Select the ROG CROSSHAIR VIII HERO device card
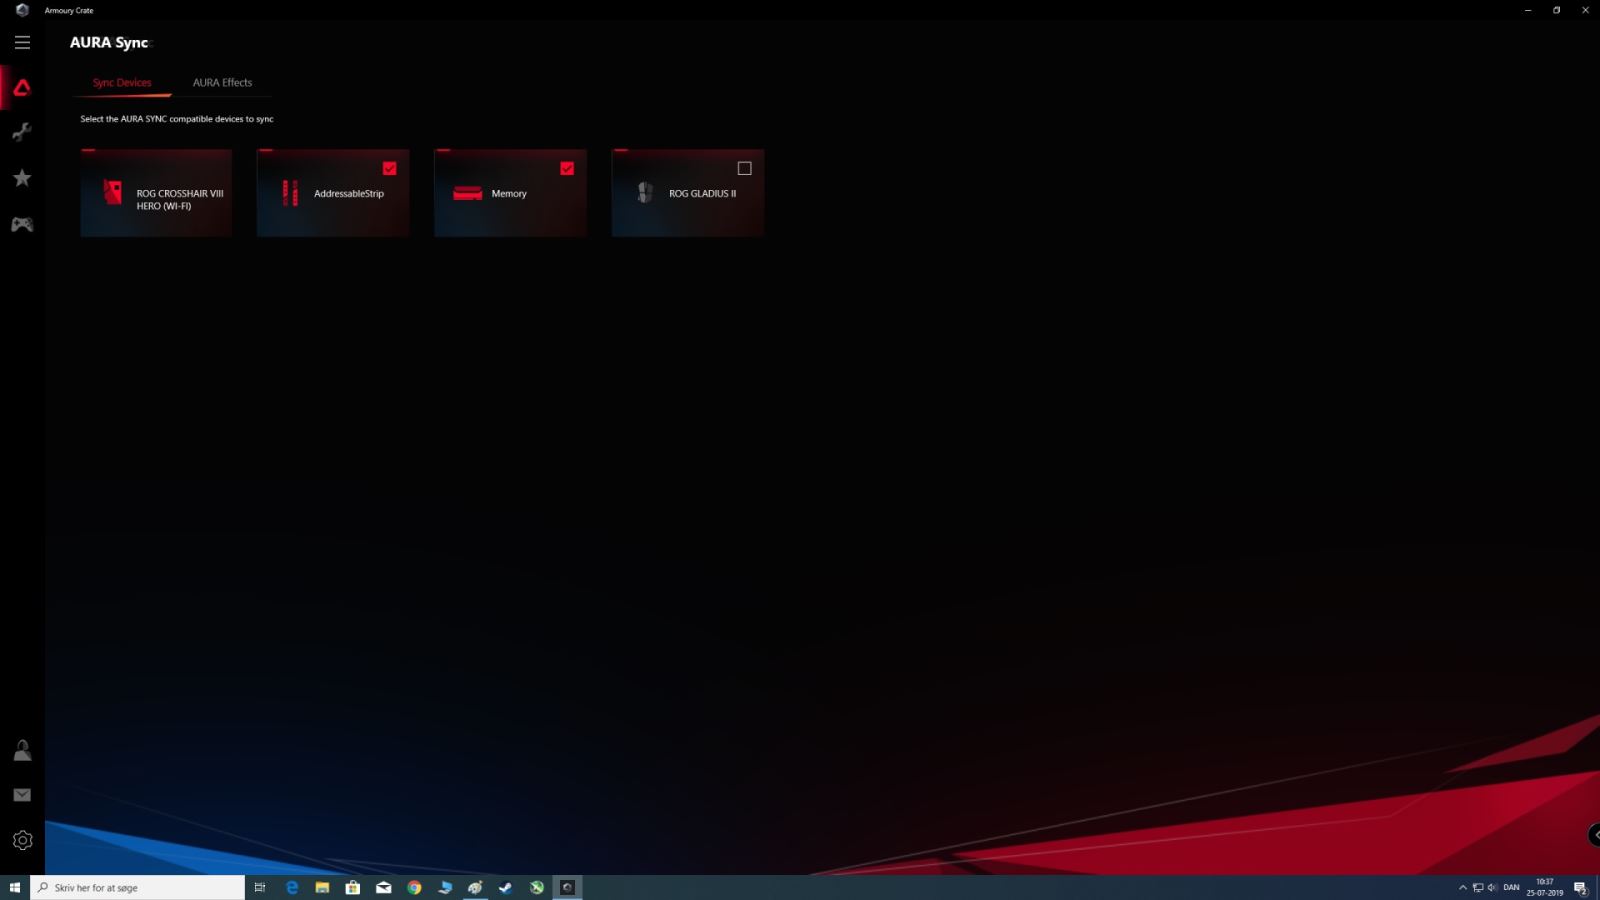This screenshot has height=900, width=1600. [x=156, y=193]
